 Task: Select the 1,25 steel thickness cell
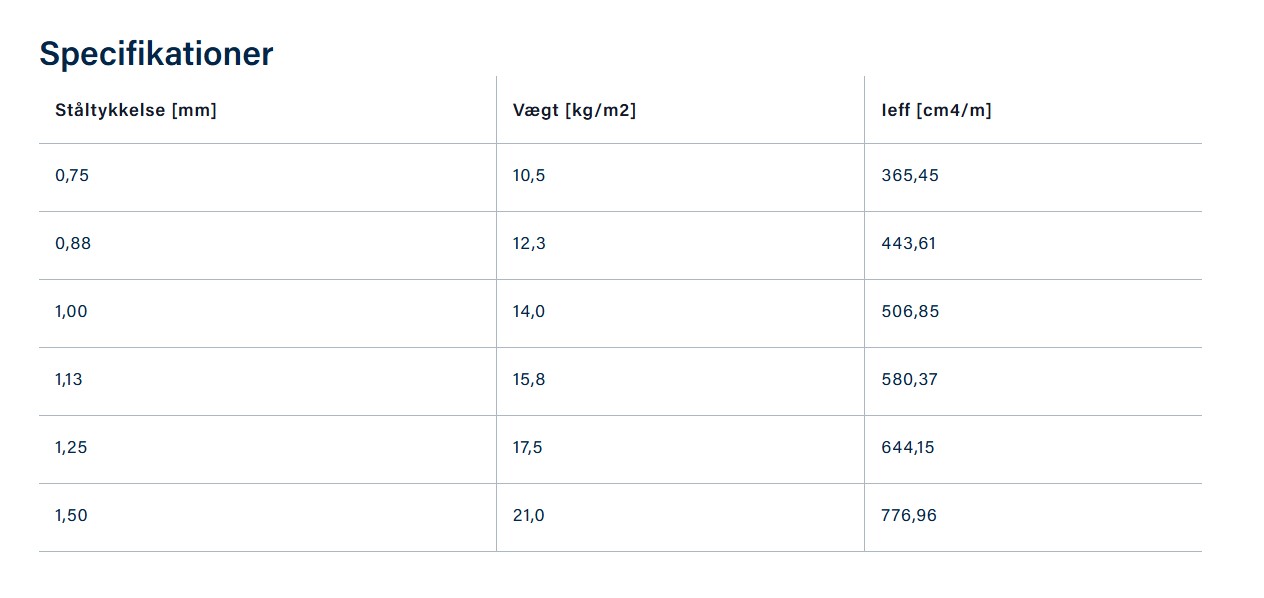(x=71, y=448)
